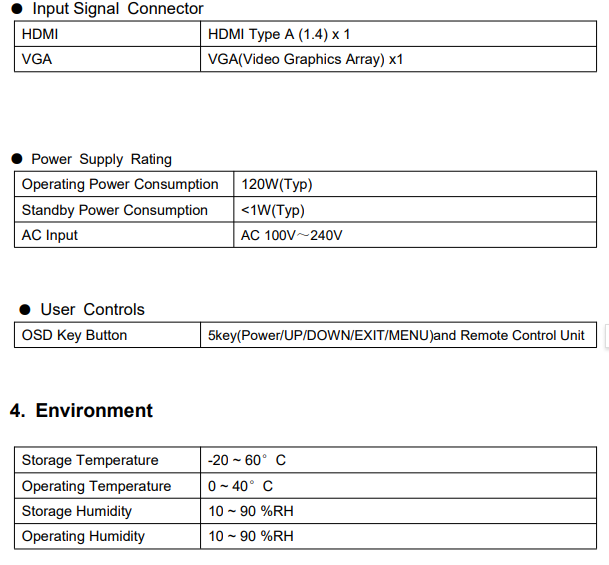Image resolution: width=609 pixels, height=565 pixels.
Task: Click the '0 ~ 40° C' operating temperature value
Action: (x=240, y=486)
